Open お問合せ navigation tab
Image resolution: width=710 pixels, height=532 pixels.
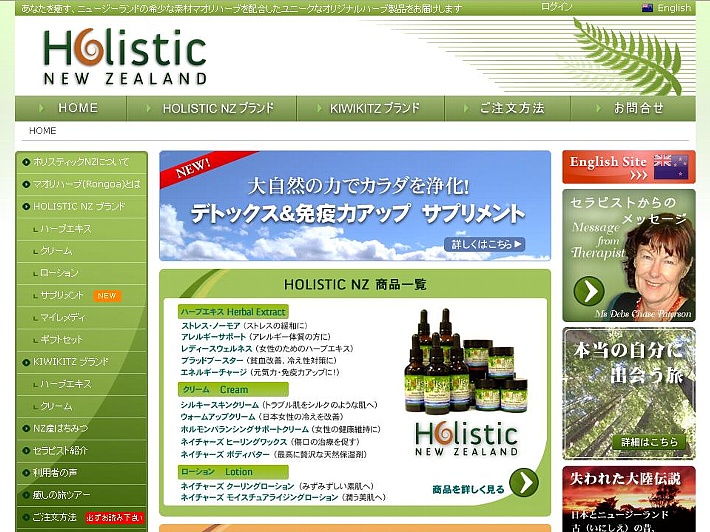(633, 108)
